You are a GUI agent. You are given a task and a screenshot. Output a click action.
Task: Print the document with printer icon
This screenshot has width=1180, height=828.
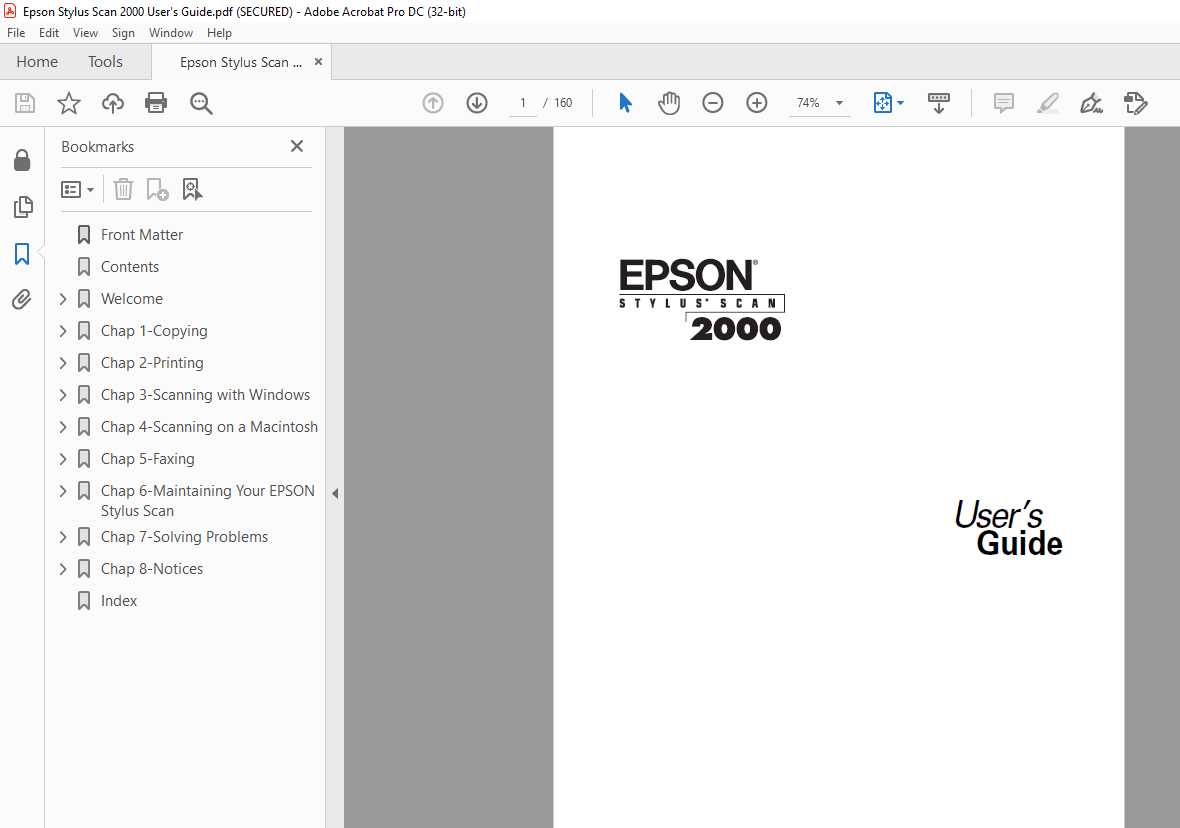[x=156, y=103]
